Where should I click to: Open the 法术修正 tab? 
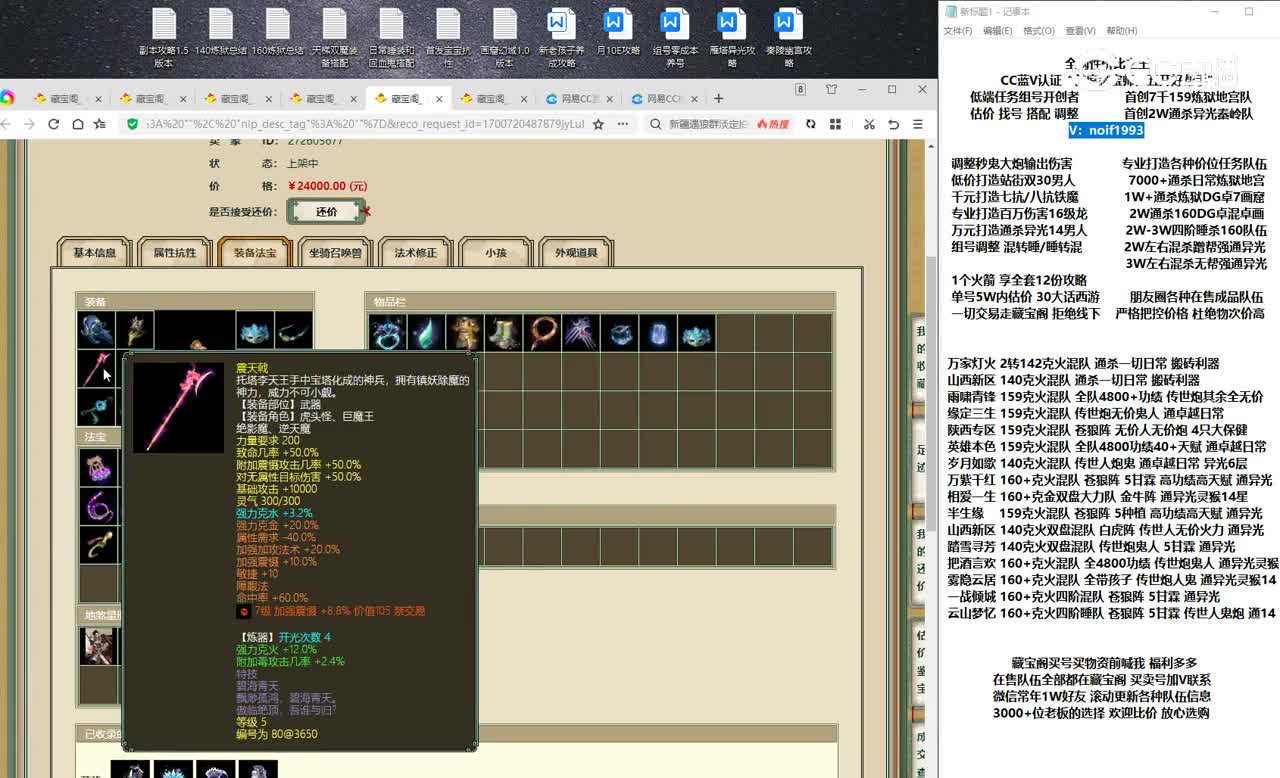point(416,253)
